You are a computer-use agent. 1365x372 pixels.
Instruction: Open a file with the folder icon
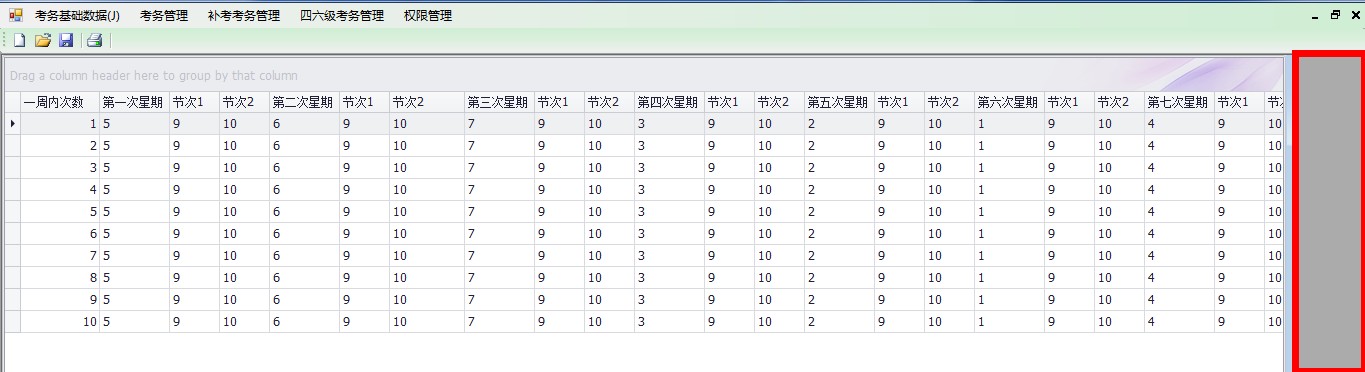click(43, 40)
